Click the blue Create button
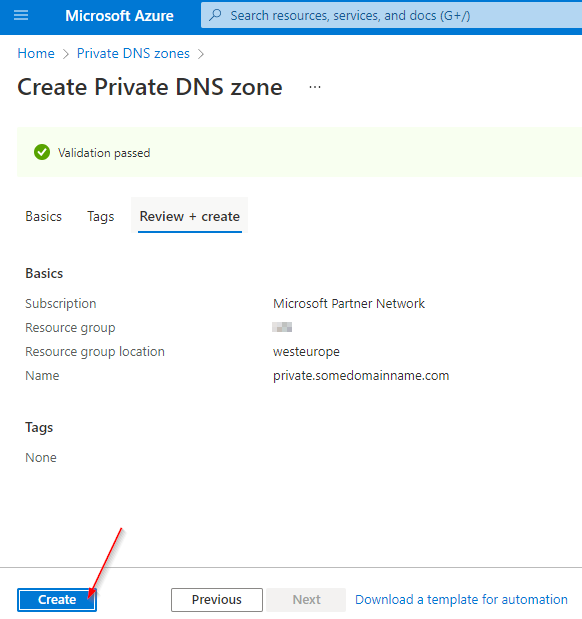The image size is (582, 619). coord(57,600)
